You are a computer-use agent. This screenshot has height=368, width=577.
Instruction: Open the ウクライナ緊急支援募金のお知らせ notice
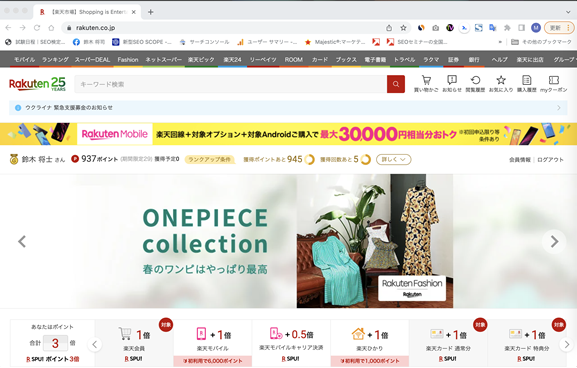point(288,107)
